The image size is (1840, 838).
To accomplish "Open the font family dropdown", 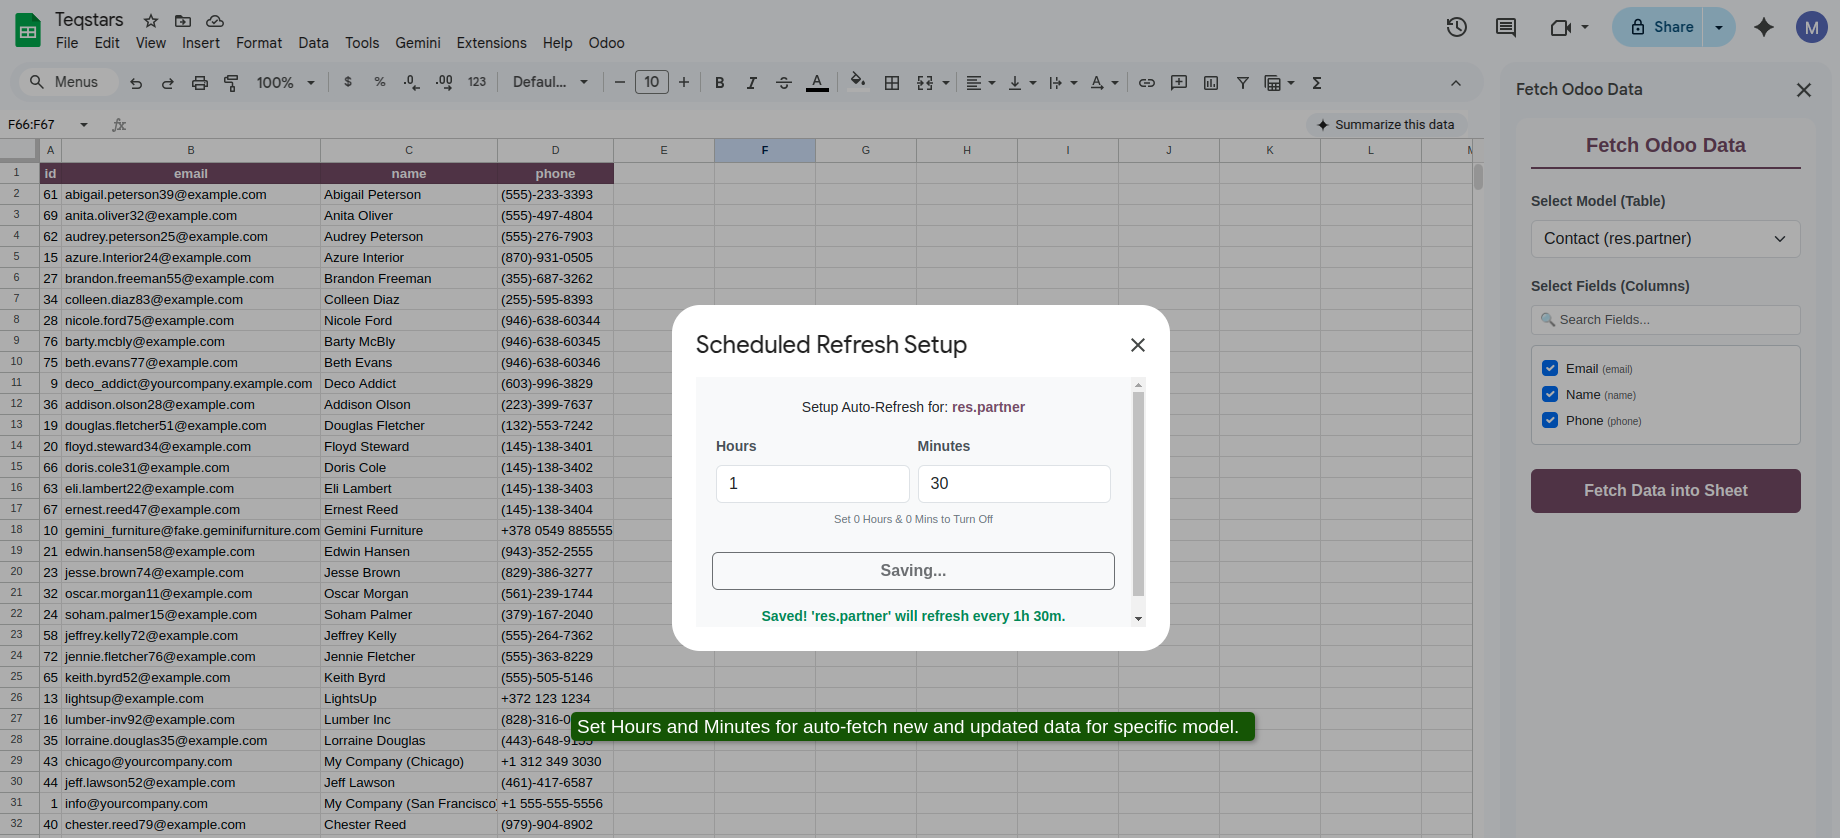I will (550, 82).
